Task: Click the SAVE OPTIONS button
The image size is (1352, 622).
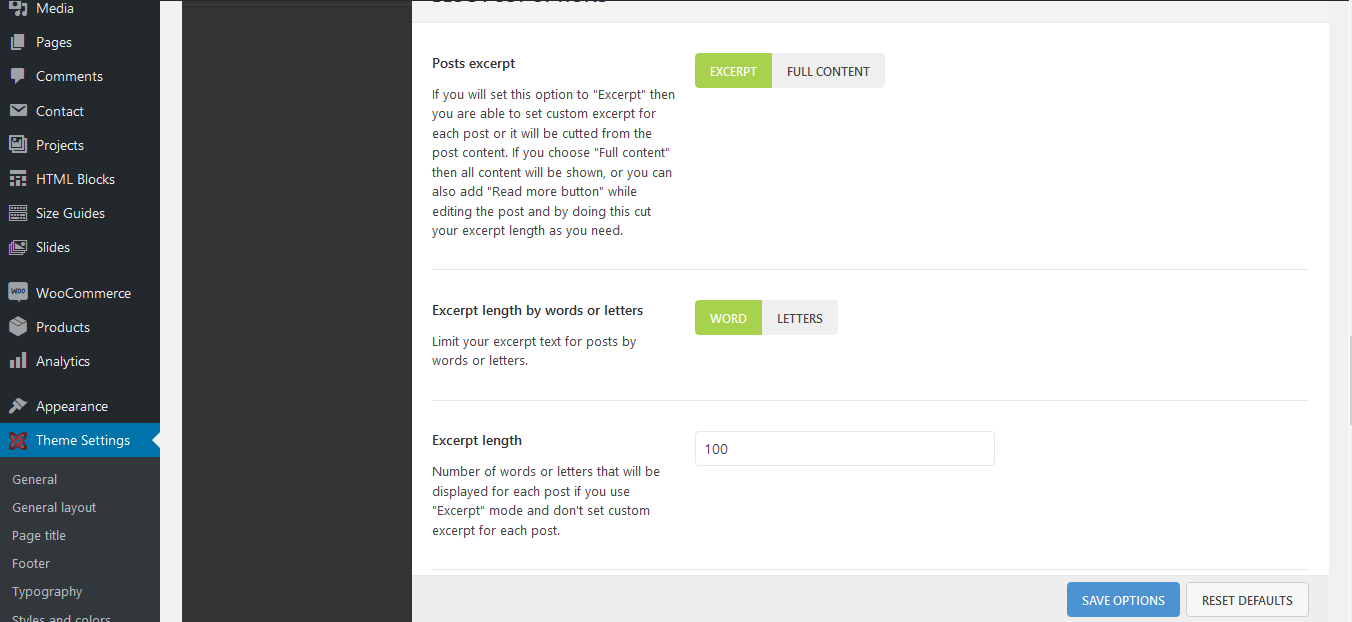Action: [1123, 600]
